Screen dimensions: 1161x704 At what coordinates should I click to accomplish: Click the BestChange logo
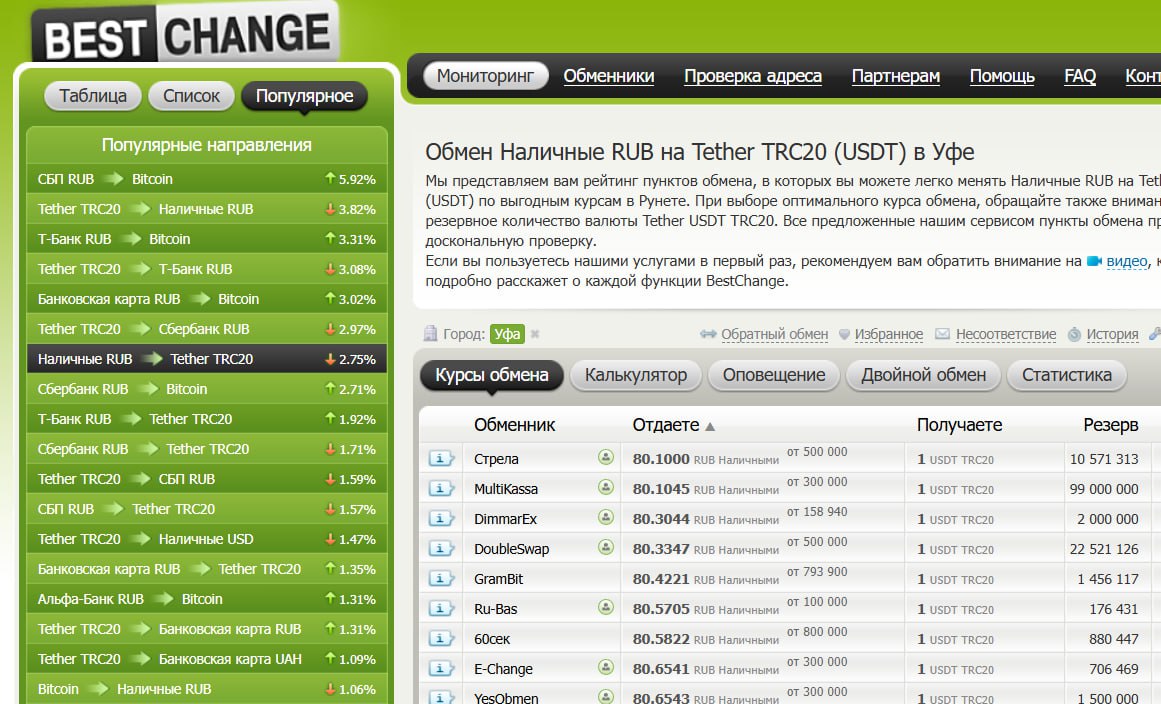[187, 36]
